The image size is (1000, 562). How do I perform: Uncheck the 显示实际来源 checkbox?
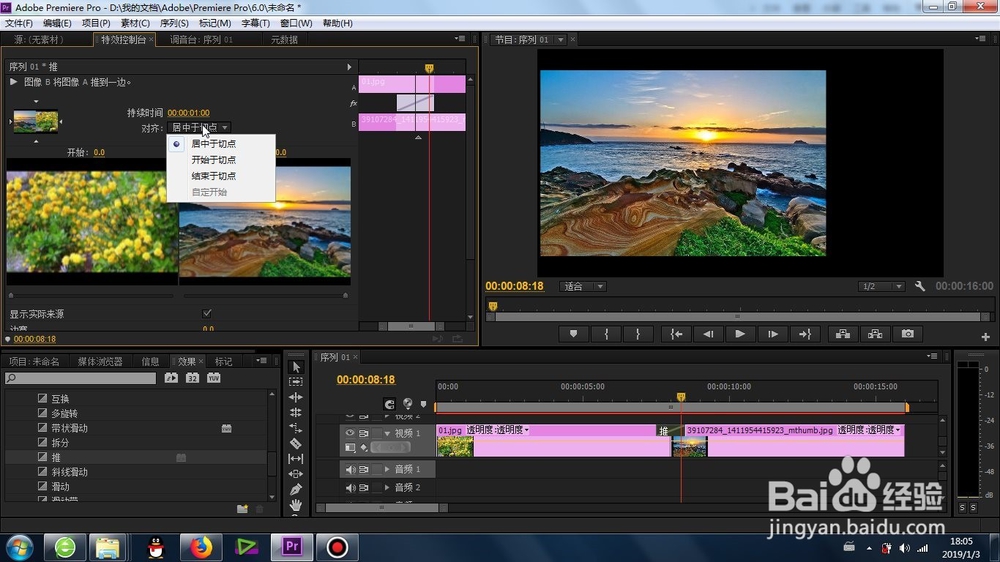tap(207, 313)
